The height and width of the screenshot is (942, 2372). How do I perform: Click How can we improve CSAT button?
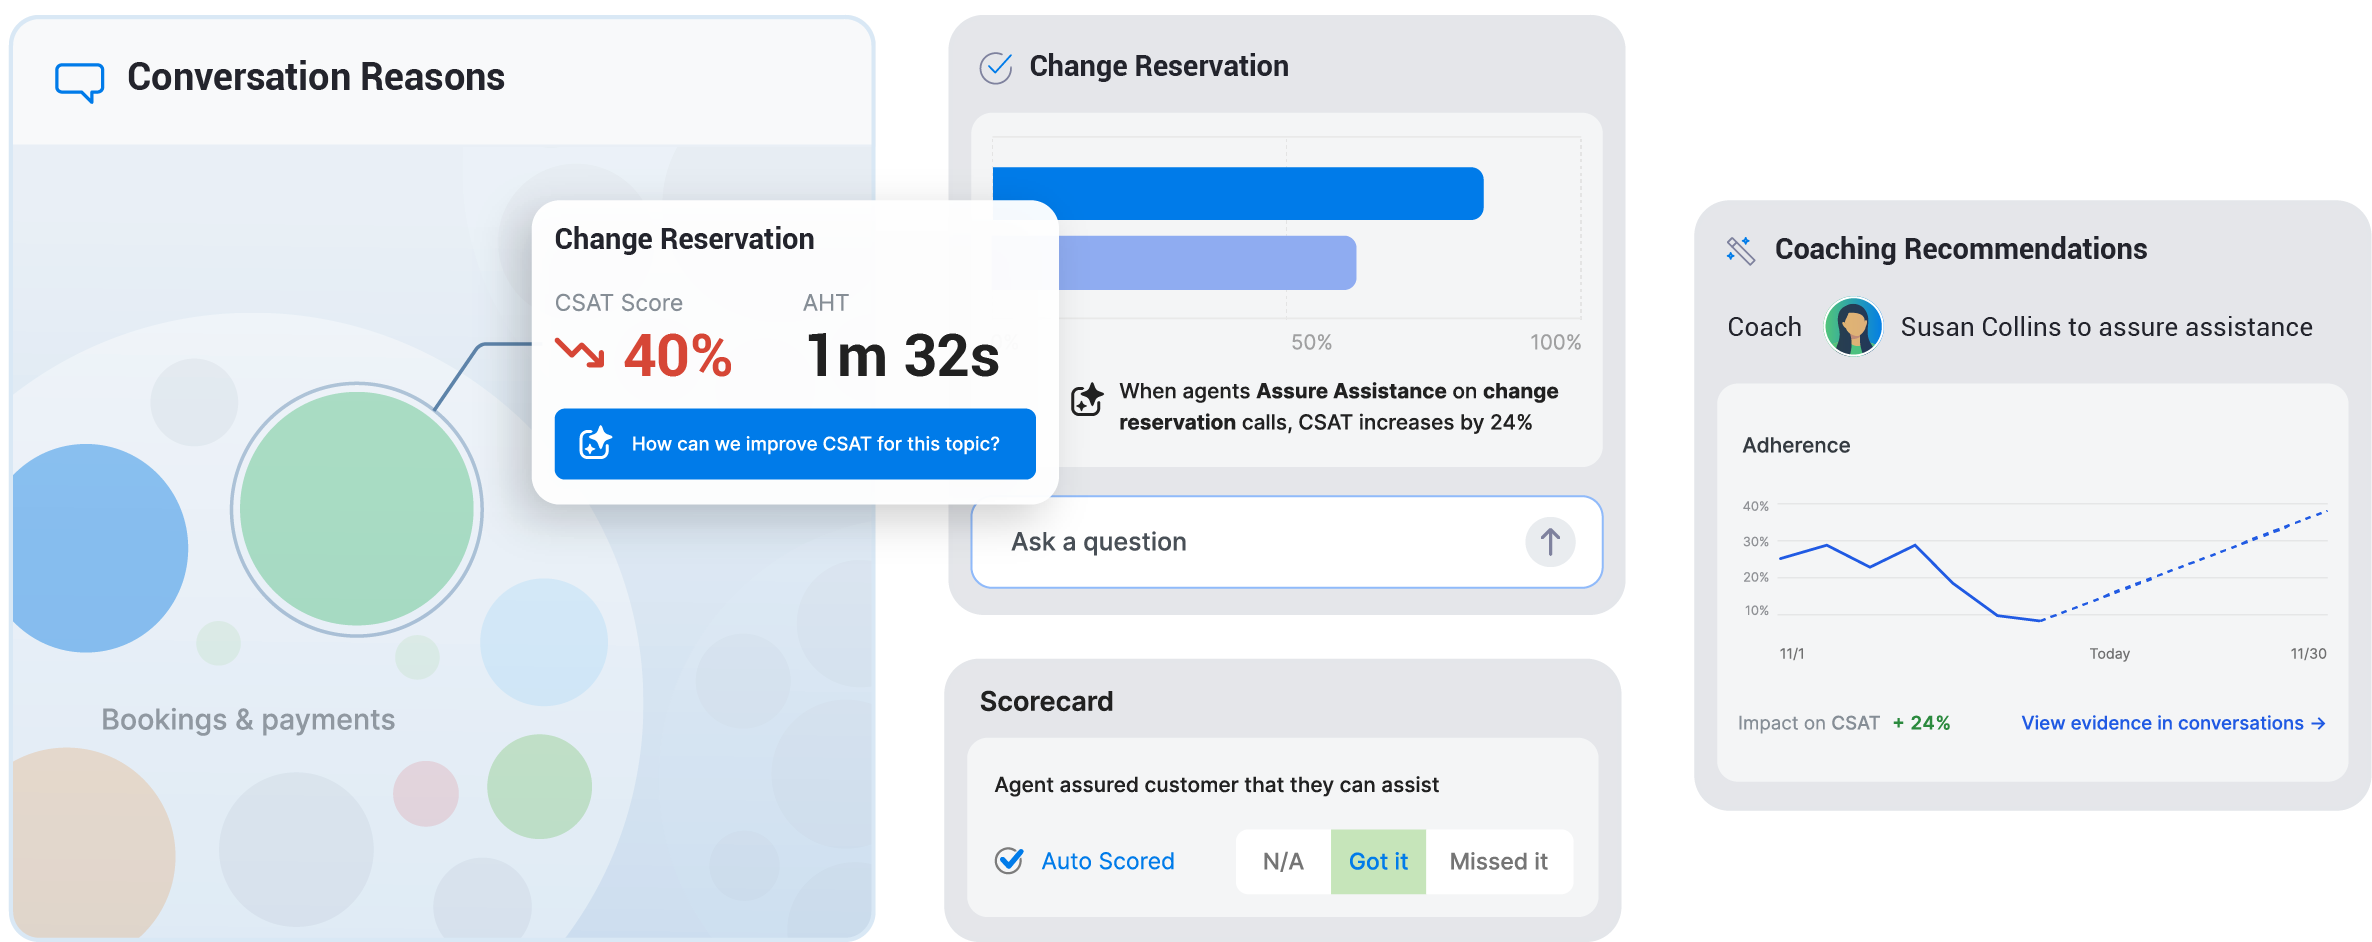[x=795, y=444]
